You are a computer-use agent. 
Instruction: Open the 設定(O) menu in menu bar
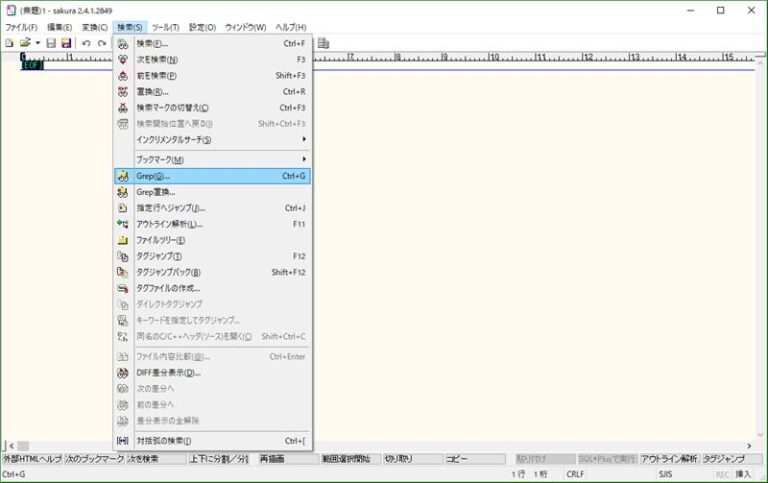(203, 27)
